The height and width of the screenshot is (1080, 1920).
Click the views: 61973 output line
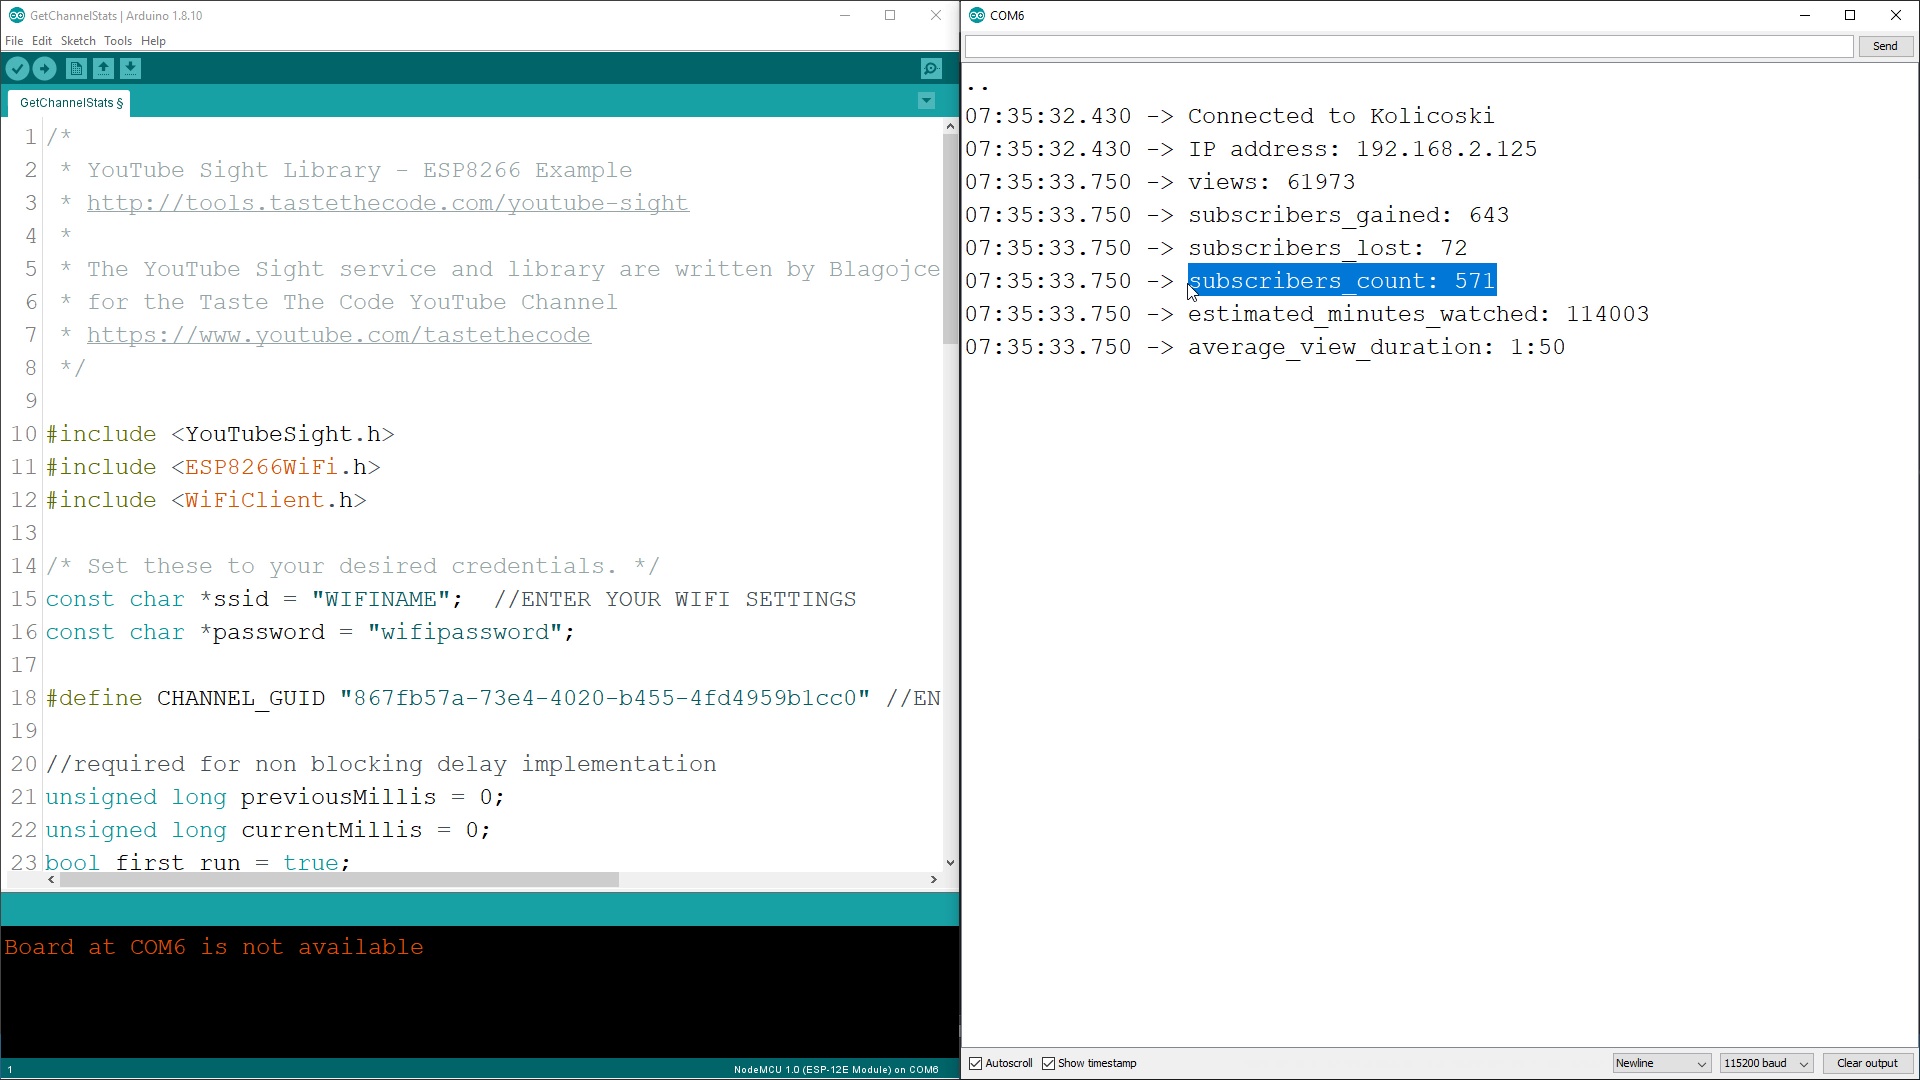(1272, 182)
